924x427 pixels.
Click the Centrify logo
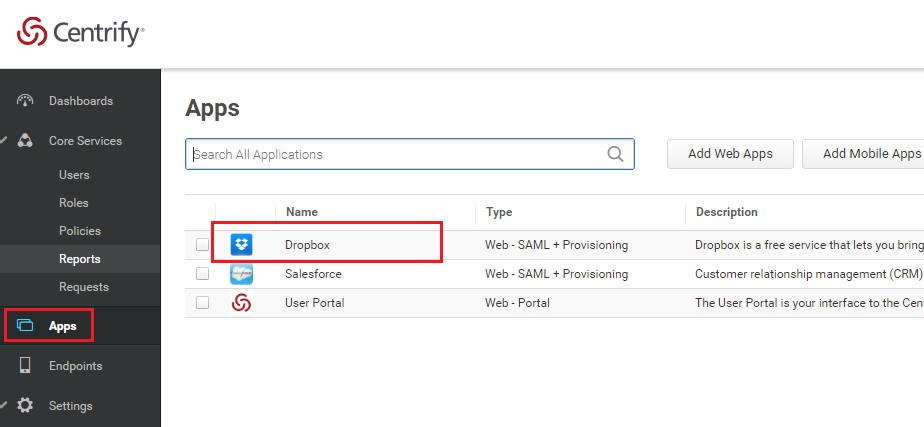(81, 32)
